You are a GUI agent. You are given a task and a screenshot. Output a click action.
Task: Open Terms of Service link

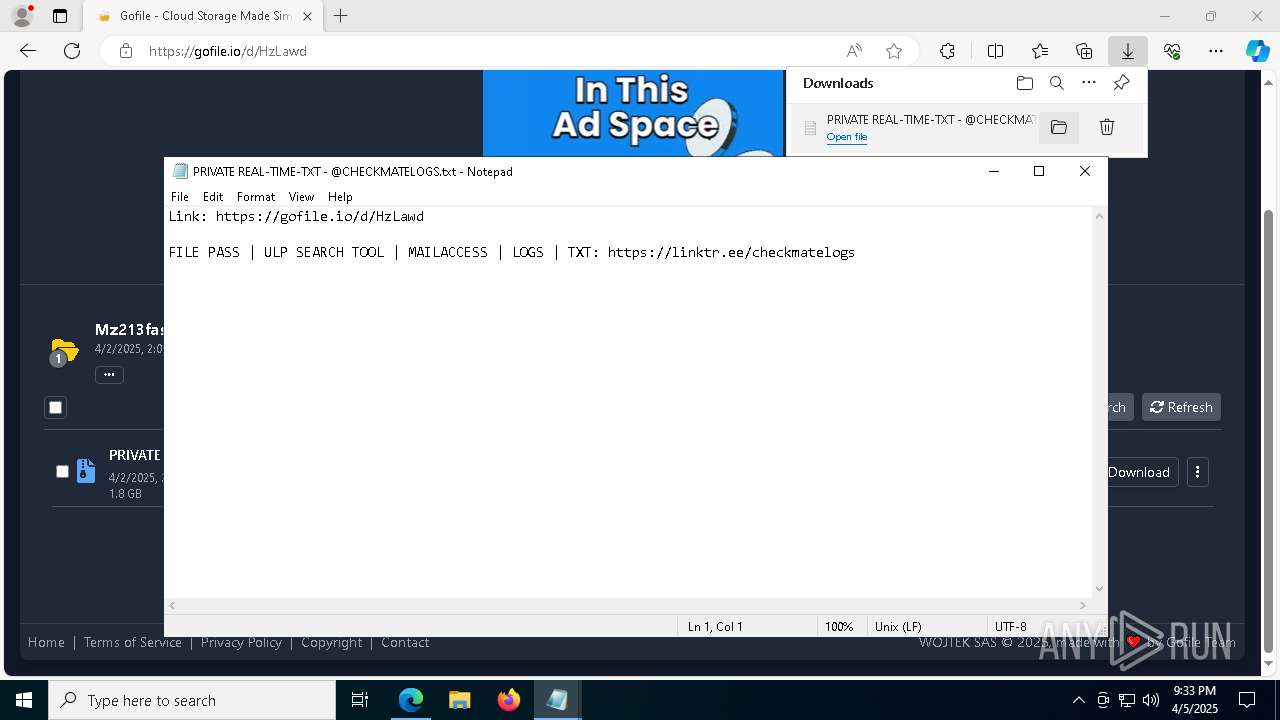[x=133, y=642]
